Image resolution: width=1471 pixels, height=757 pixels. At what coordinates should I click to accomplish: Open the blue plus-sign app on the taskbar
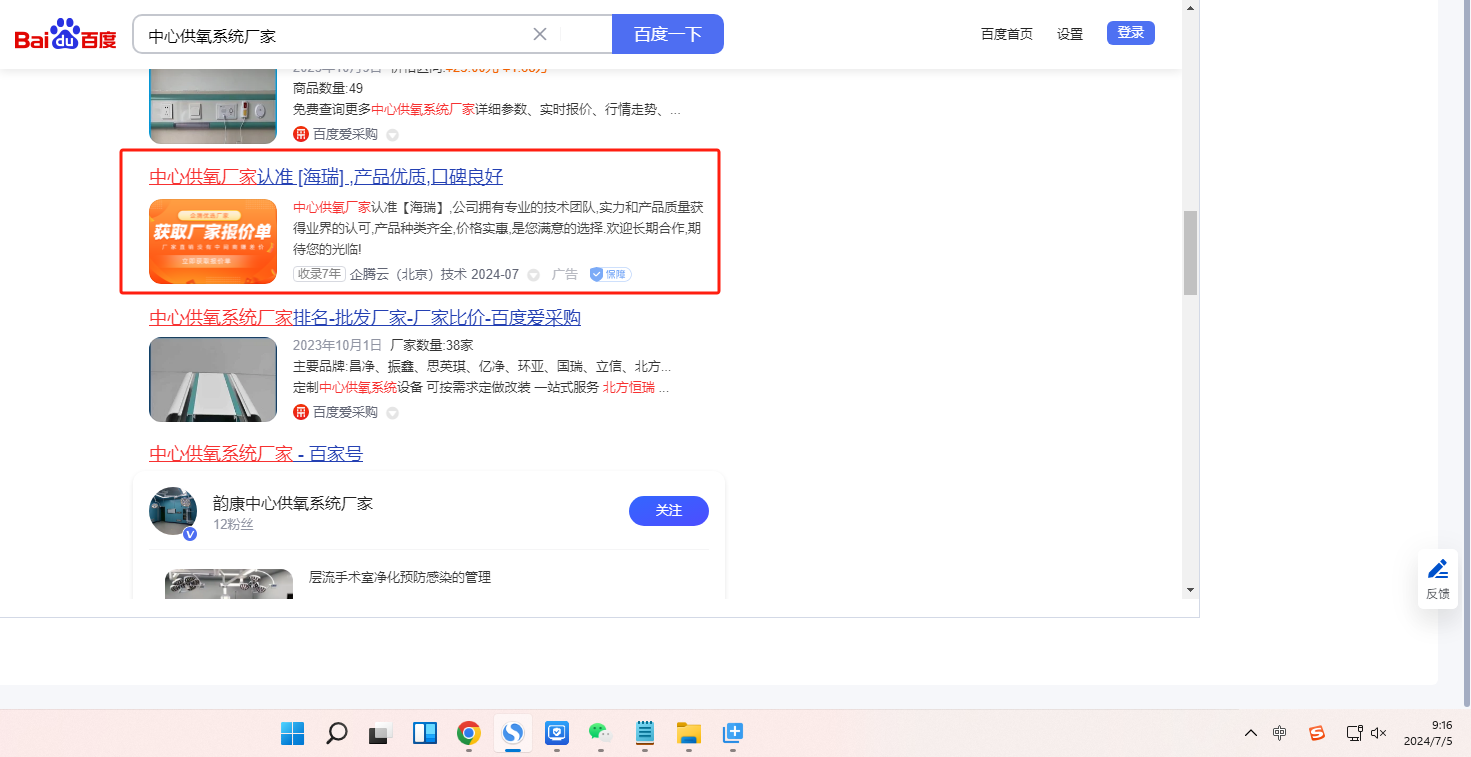tap(733, 733)
